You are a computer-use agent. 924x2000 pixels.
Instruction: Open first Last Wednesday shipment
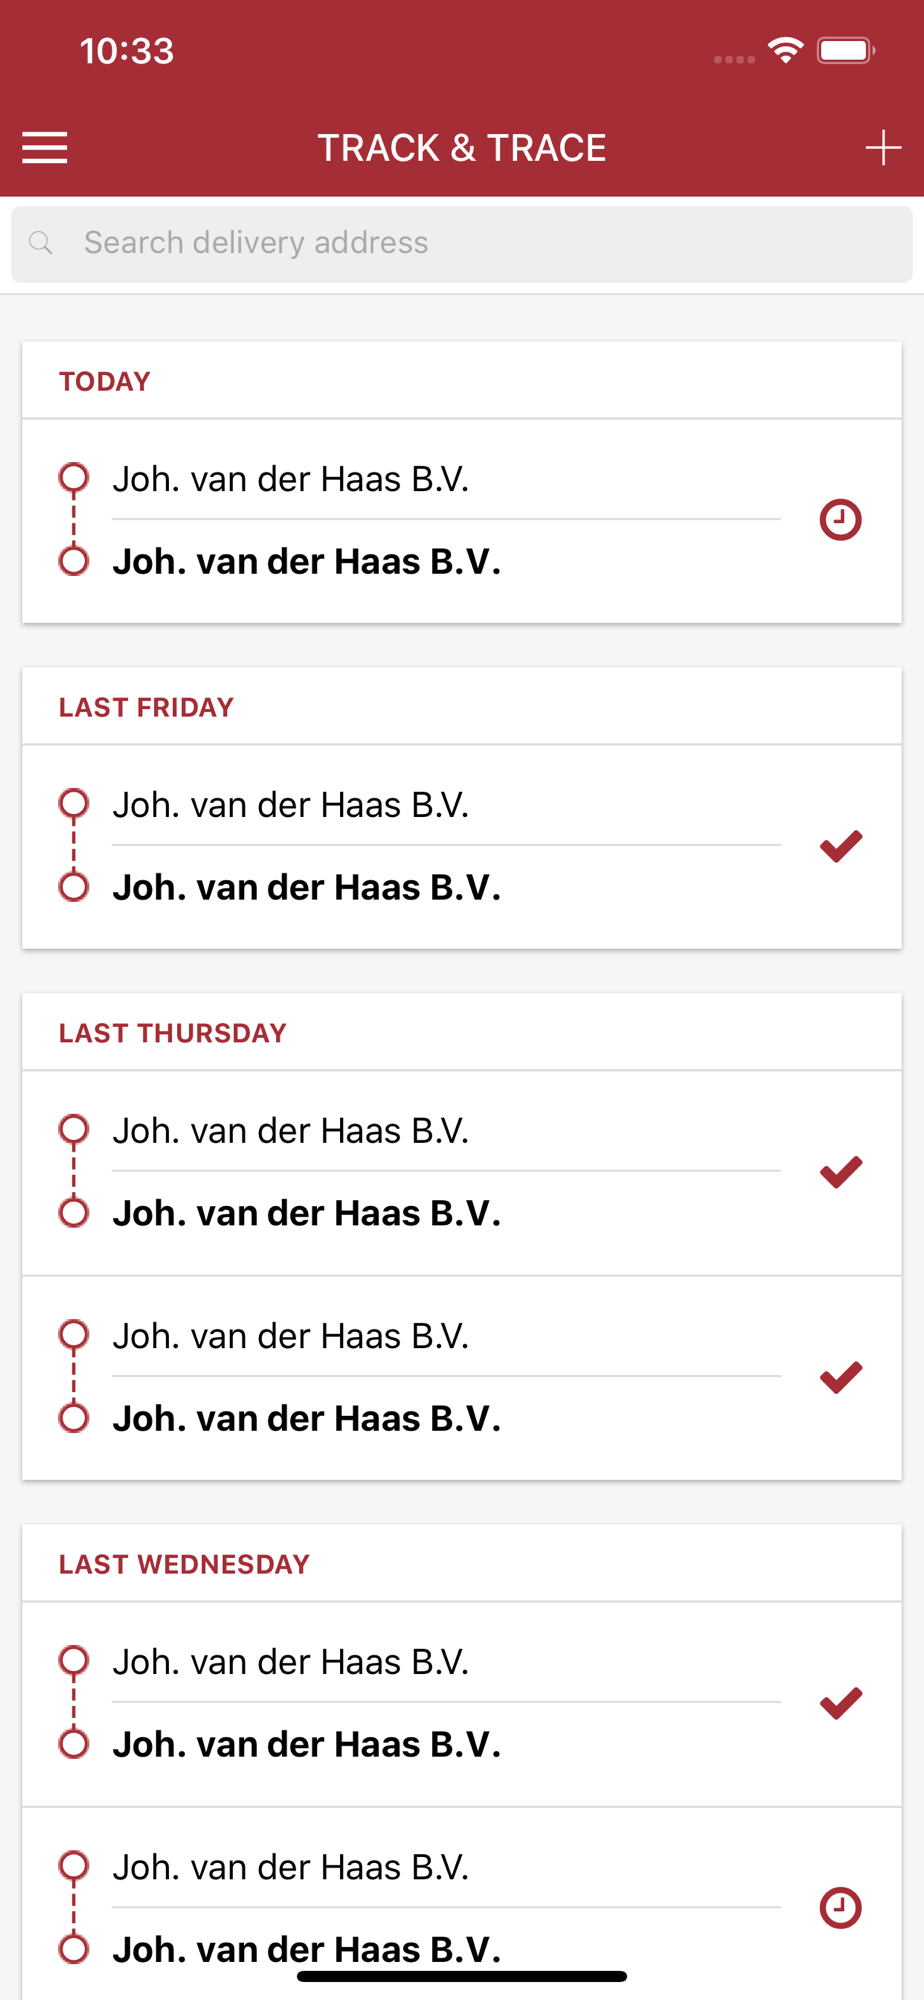point(462,1704)
